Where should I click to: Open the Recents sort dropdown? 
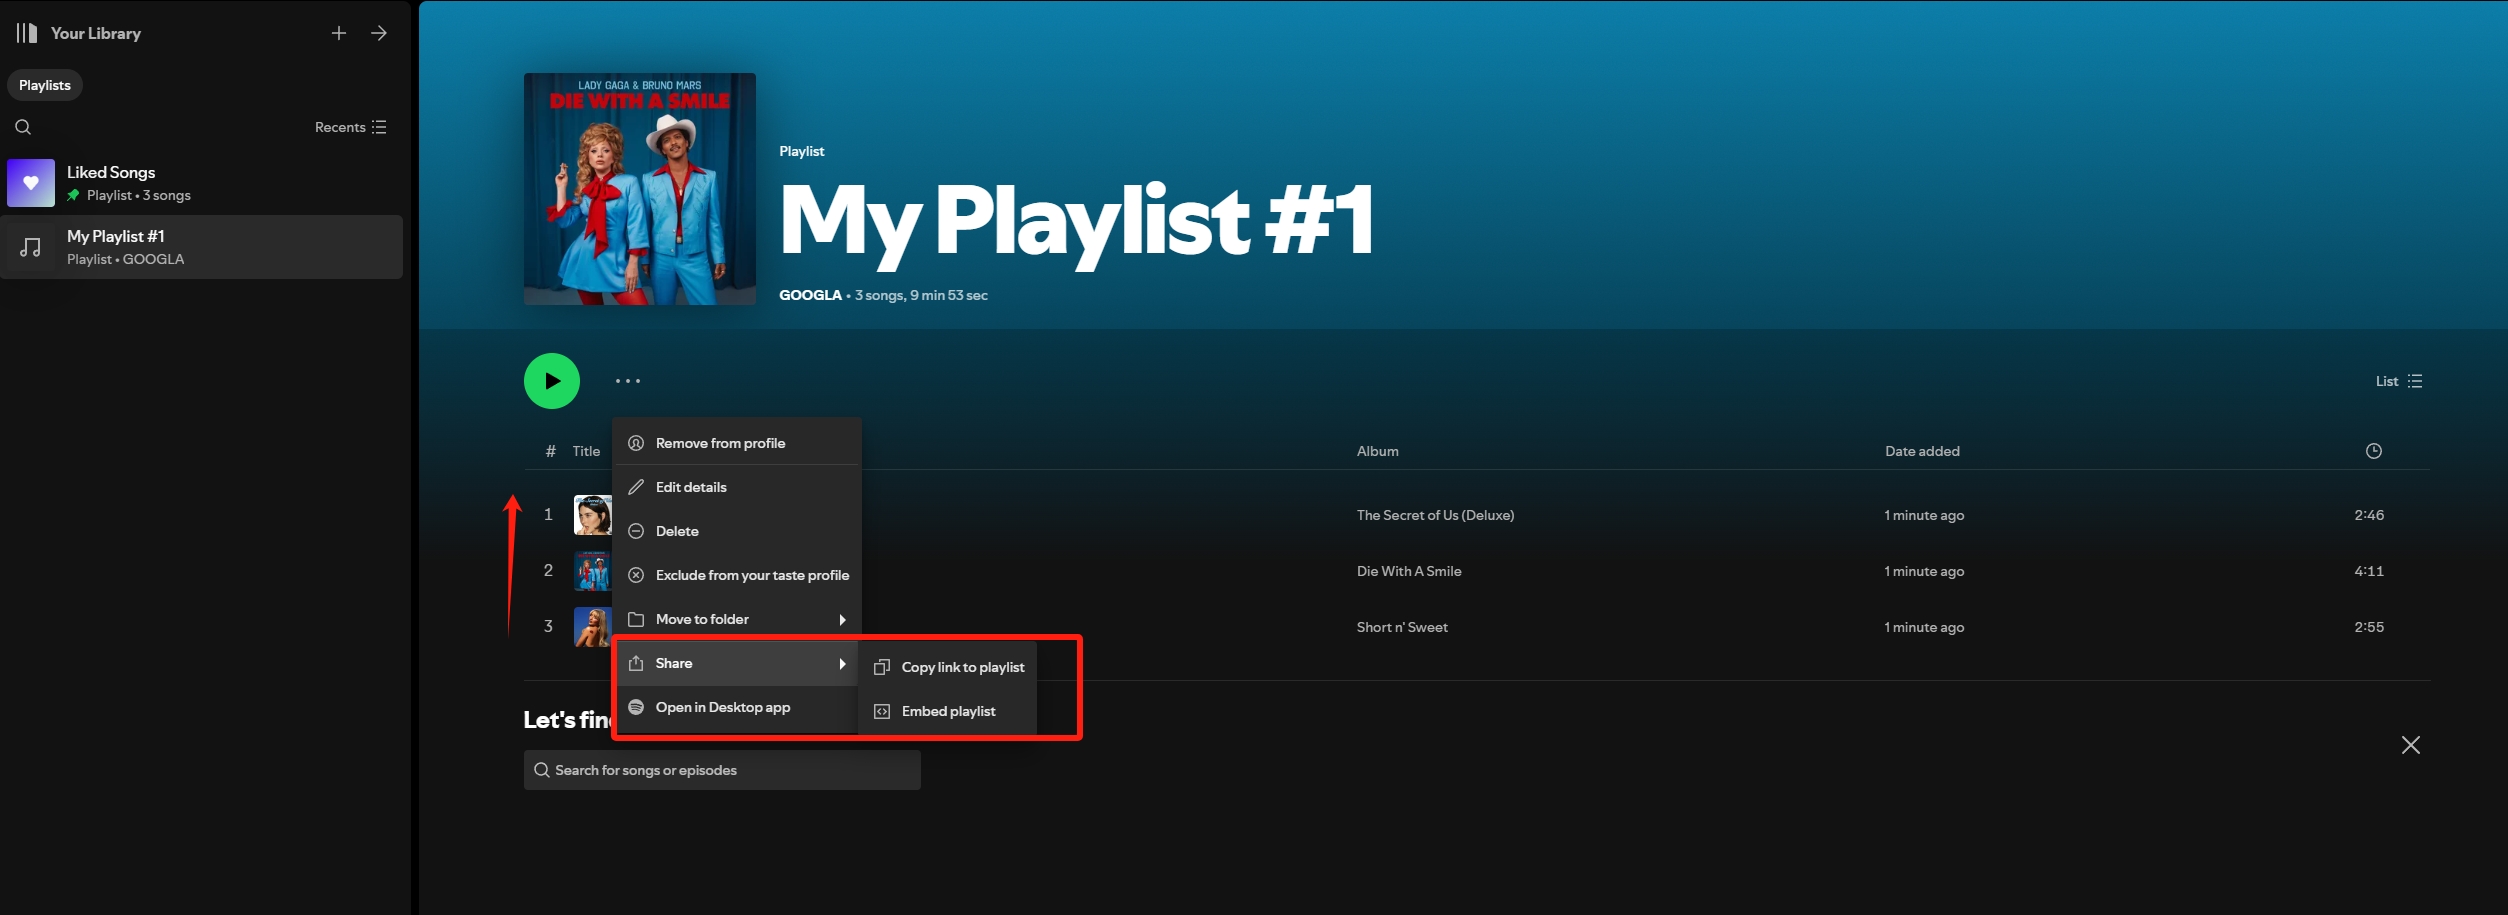point(350,127)
